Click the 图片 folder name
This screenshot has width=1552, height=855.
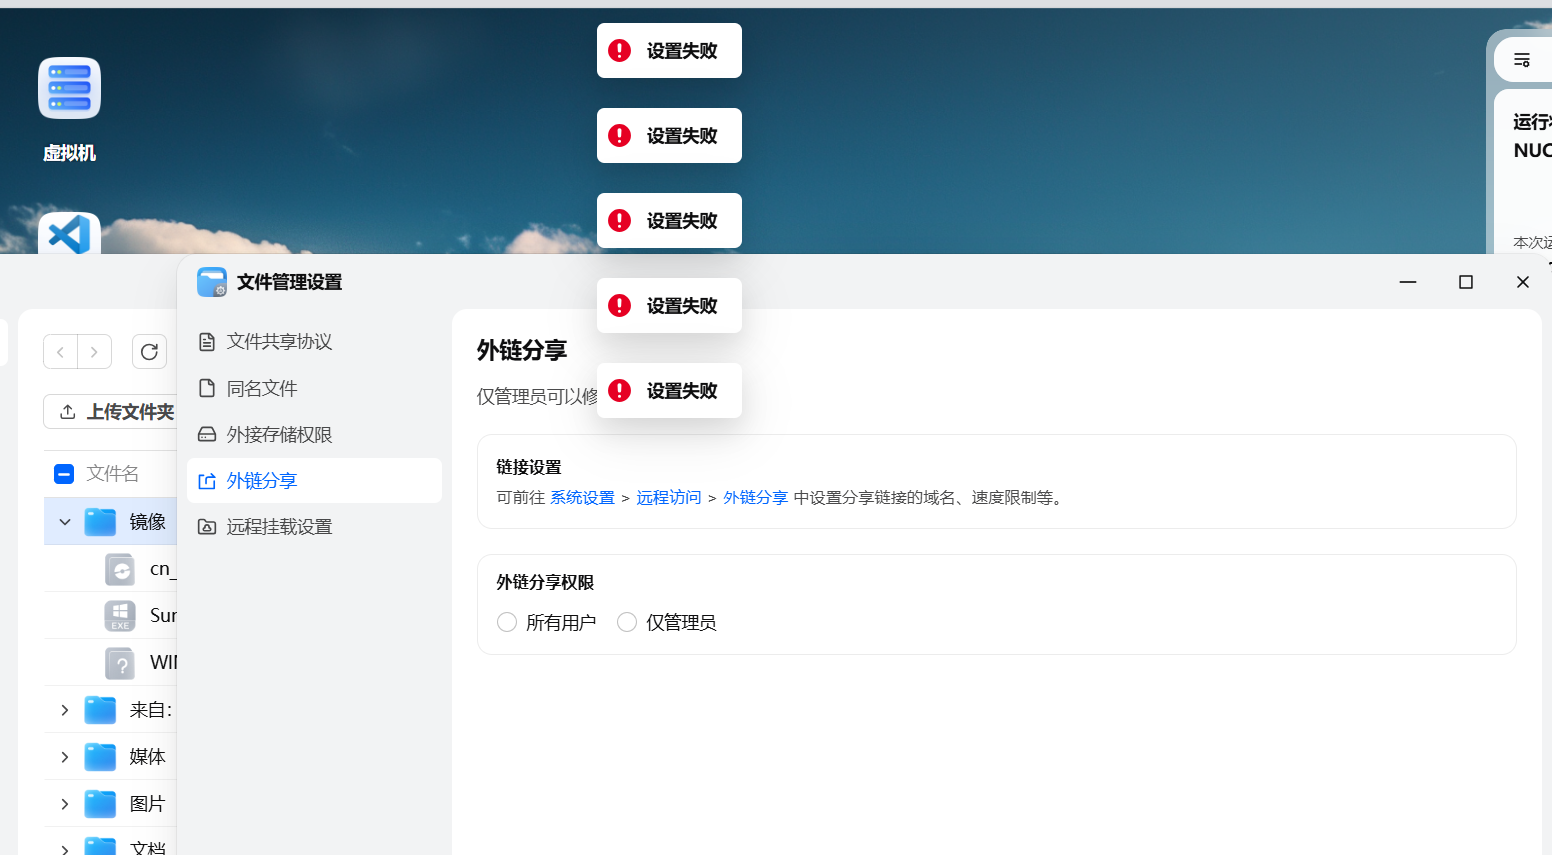tap(148, 804)
